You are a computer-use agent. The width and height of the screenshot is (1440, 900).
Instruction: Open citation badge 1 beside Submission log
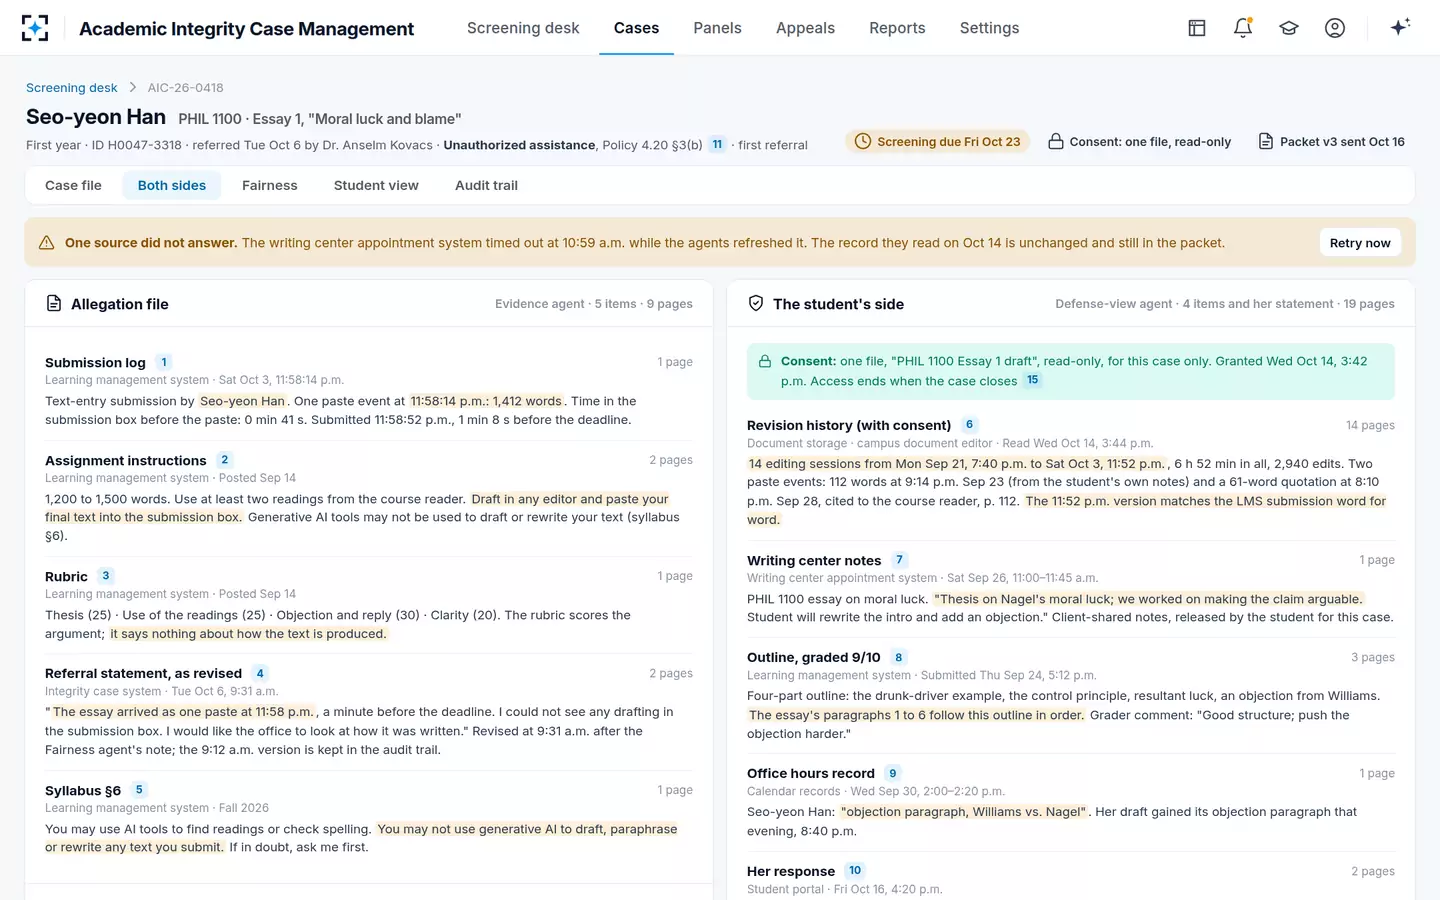(164, 362)
